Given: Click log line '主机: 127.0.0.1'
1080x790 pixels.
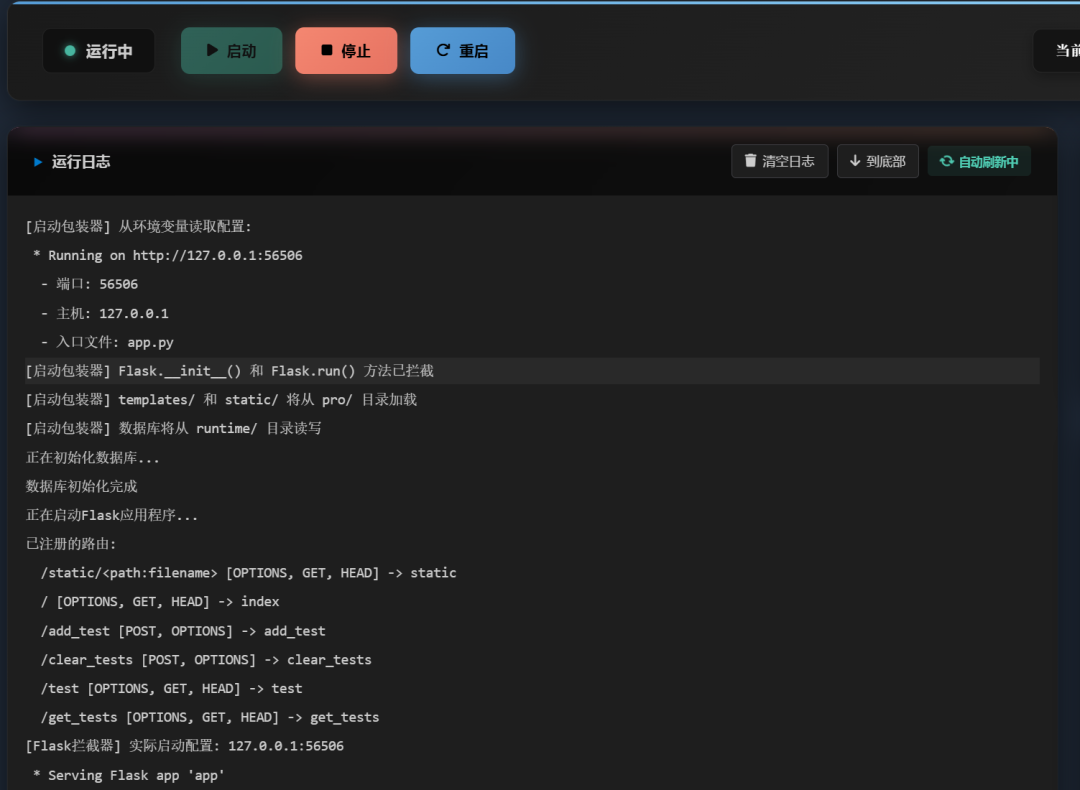Looking at the screenshot, I should pyautogui.click(x=105, y=313).
